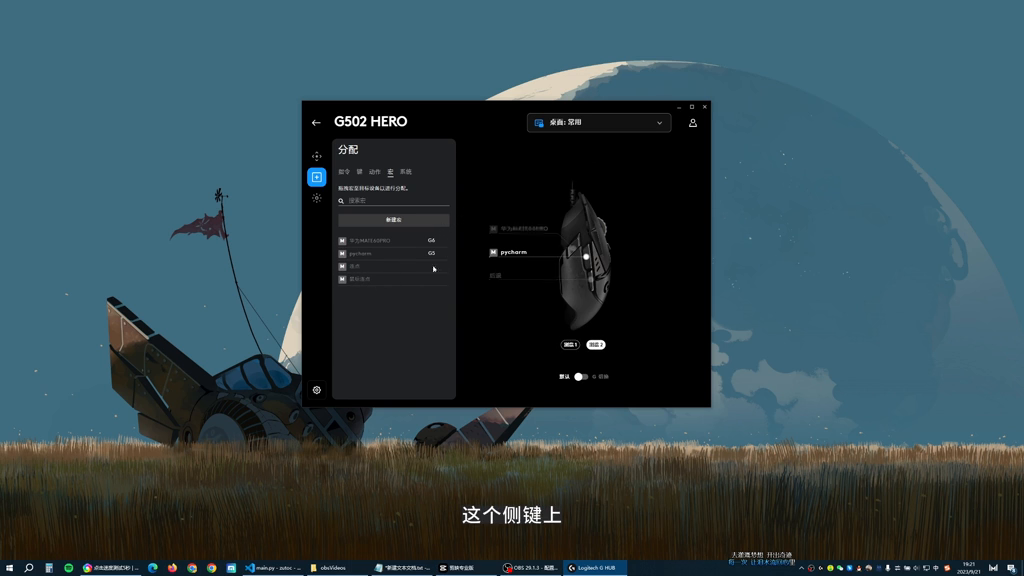This screenshot has width=1024, height=576.
Task: Select the 华为MATE60PRO macro entry
Action: tap(370, 241)
